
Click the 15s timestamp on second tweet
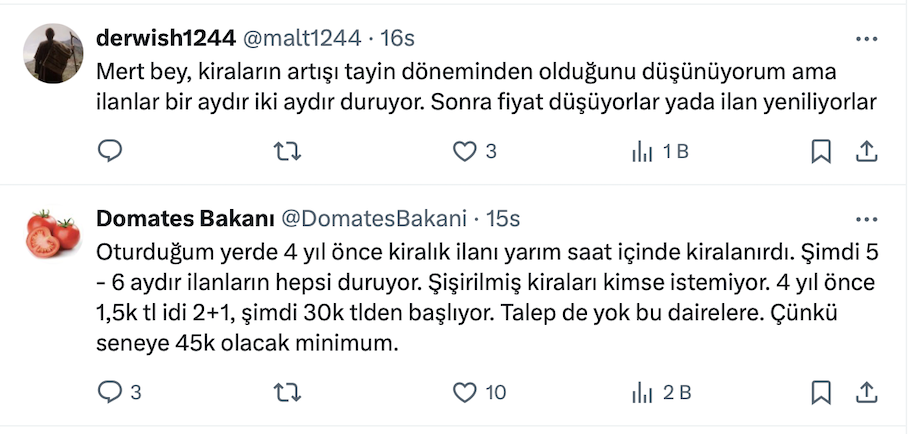tap(503, 218)
